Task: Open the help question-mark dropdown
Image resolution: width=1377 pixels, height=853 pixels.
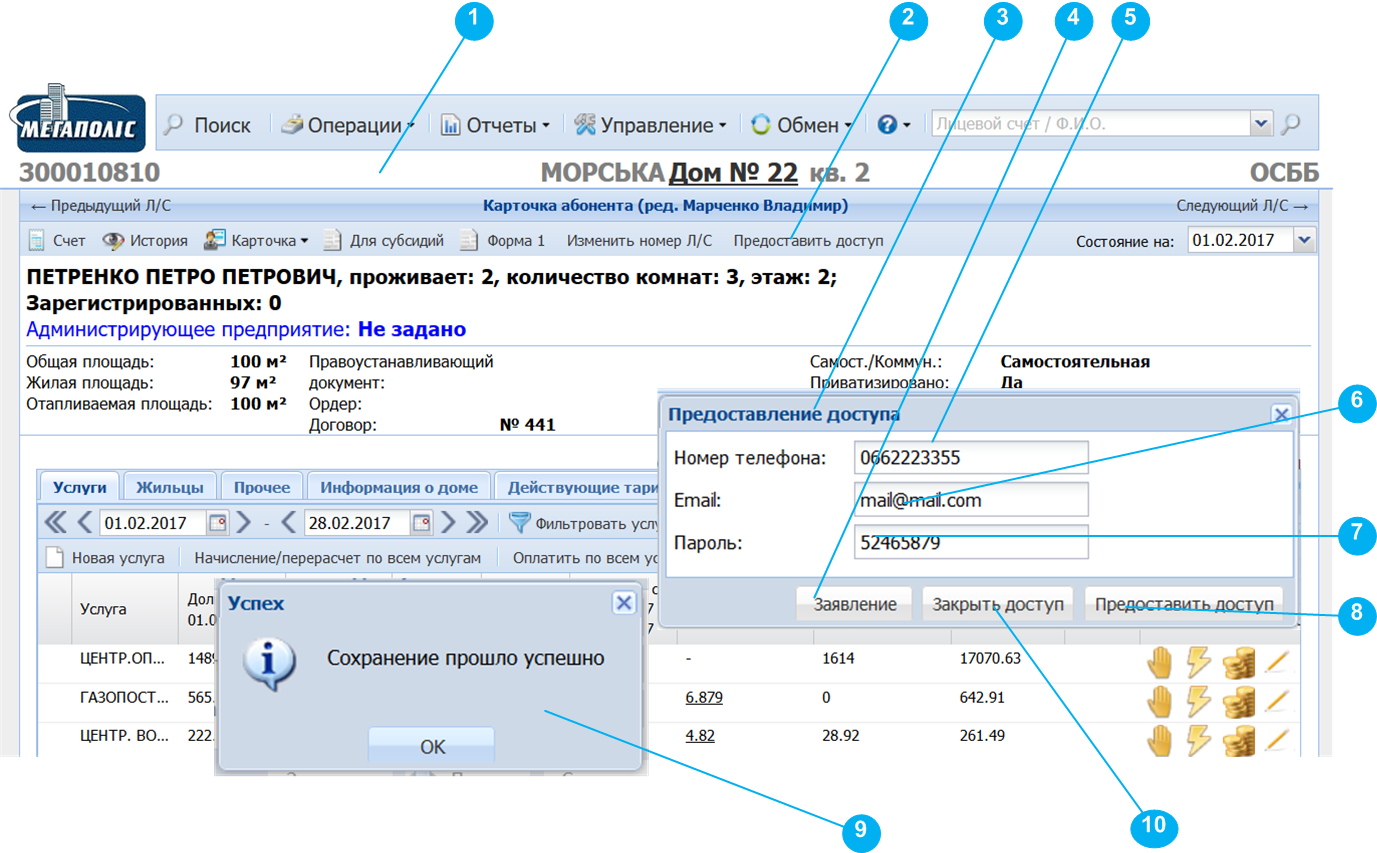Action: point(894,125)
